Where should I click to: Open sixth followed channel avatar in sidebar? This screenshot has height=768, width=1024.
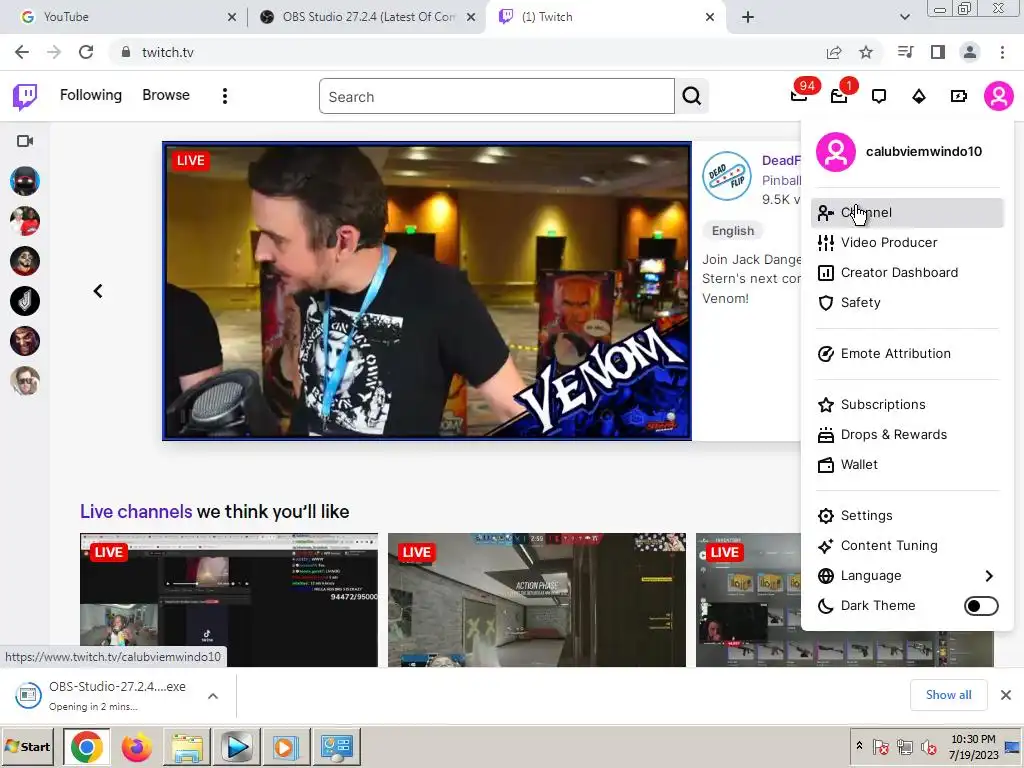[x=25, y=381]
